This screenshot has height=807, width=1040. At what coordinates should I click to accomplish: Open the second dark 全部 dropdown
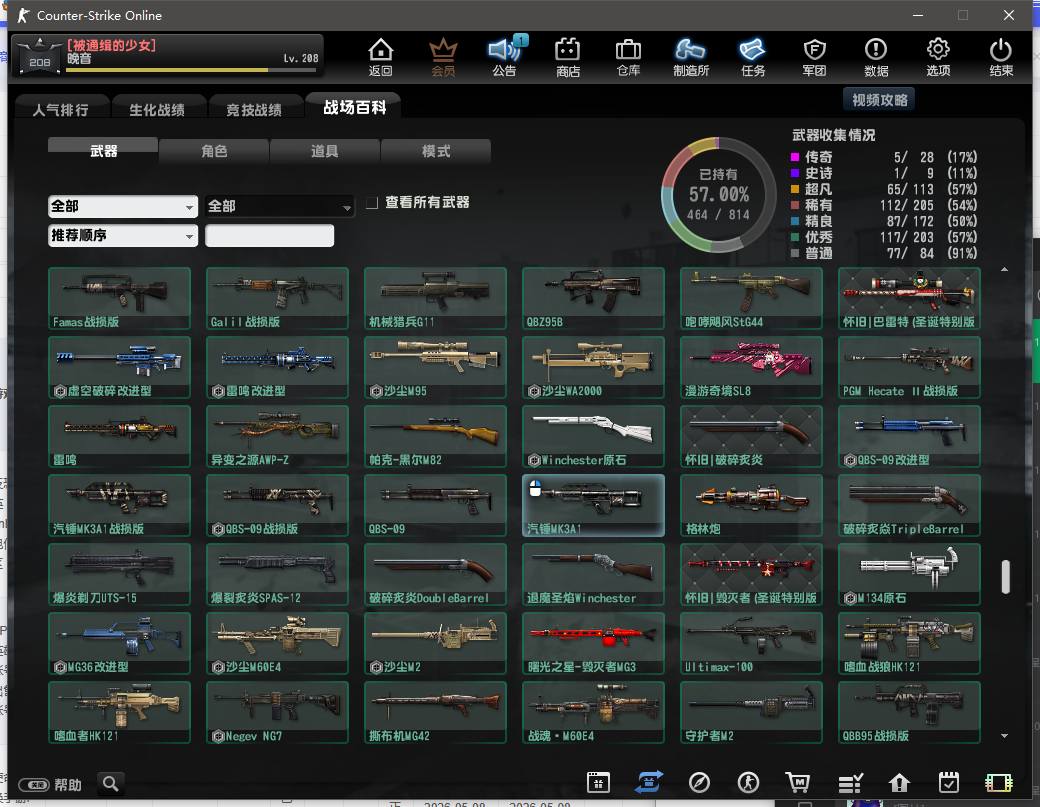coord(279,206)
